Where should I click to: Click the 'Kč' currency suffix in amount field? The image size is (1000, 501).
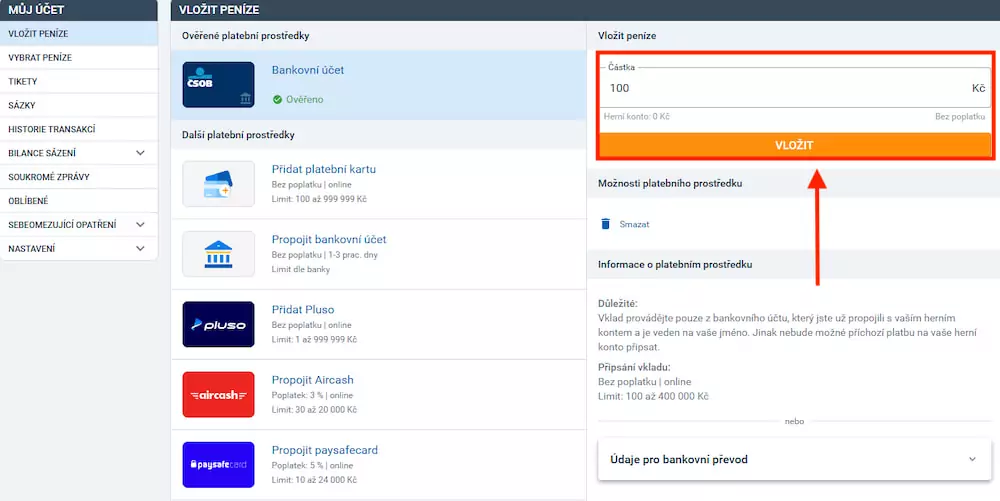click(978, 88)
